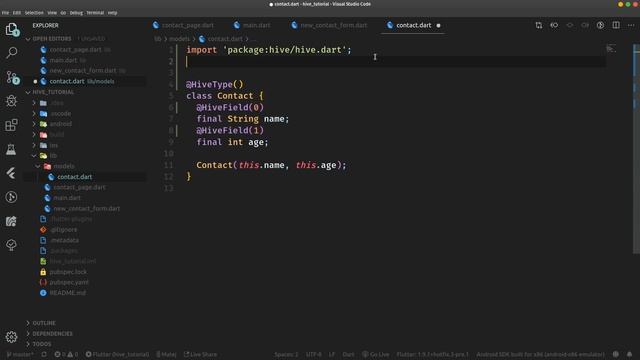Screen dimensions: 640x360
Task: Open the Test flask icon view
Action: tap(11, 149)
